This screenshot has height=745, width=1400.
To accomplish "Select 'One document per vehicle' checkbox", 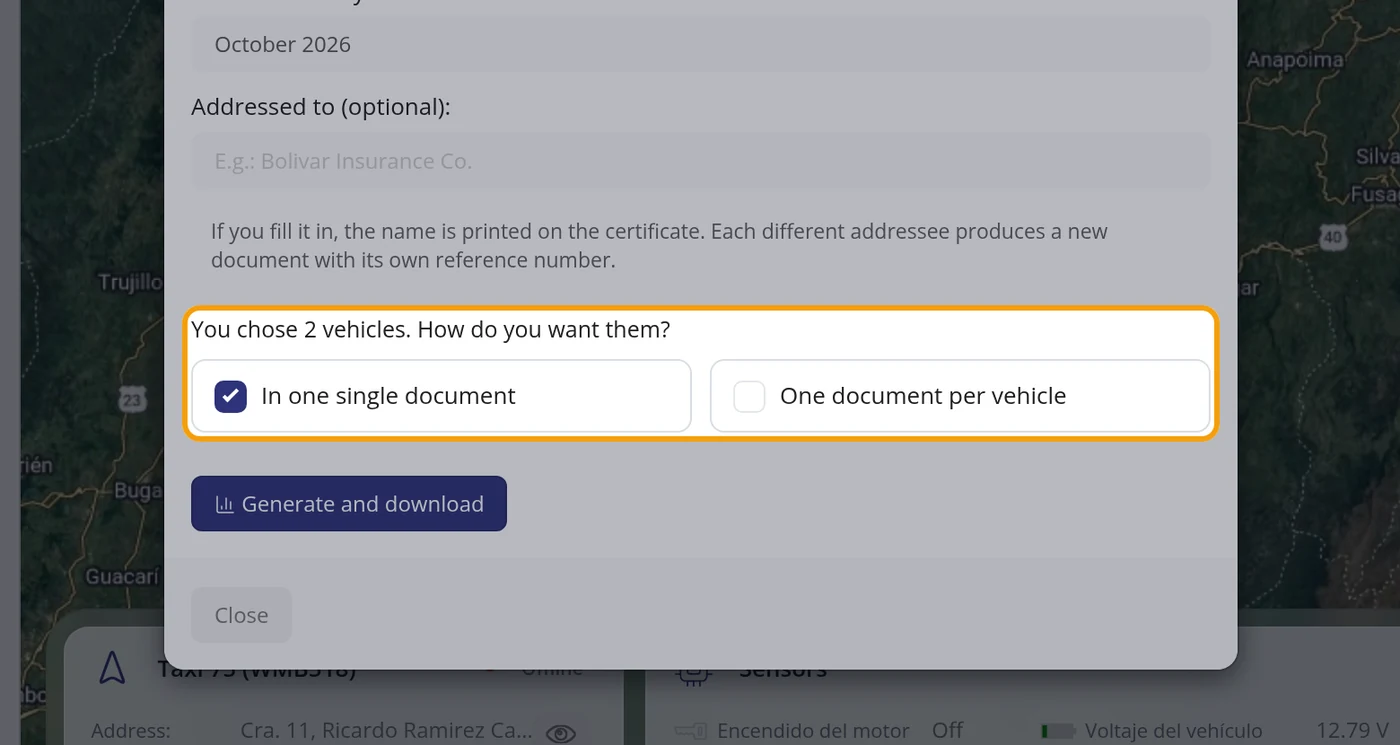I will 749,396.
